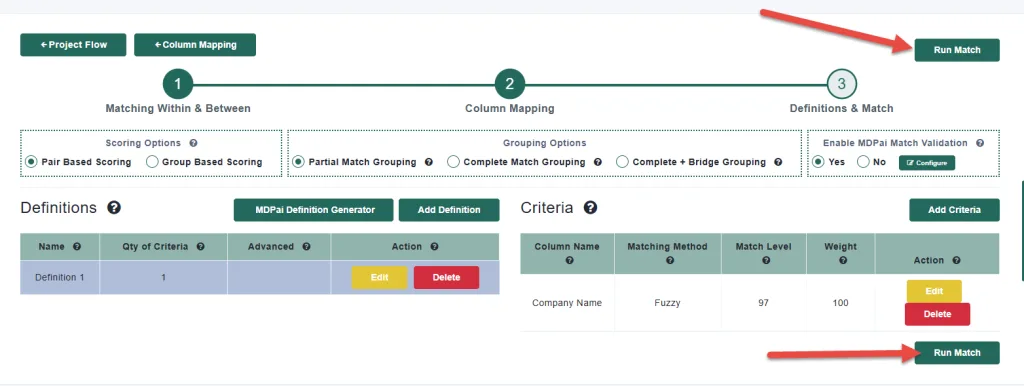
Task: Go to step 1 Matching Within & Between
Action: coord(178,84)
